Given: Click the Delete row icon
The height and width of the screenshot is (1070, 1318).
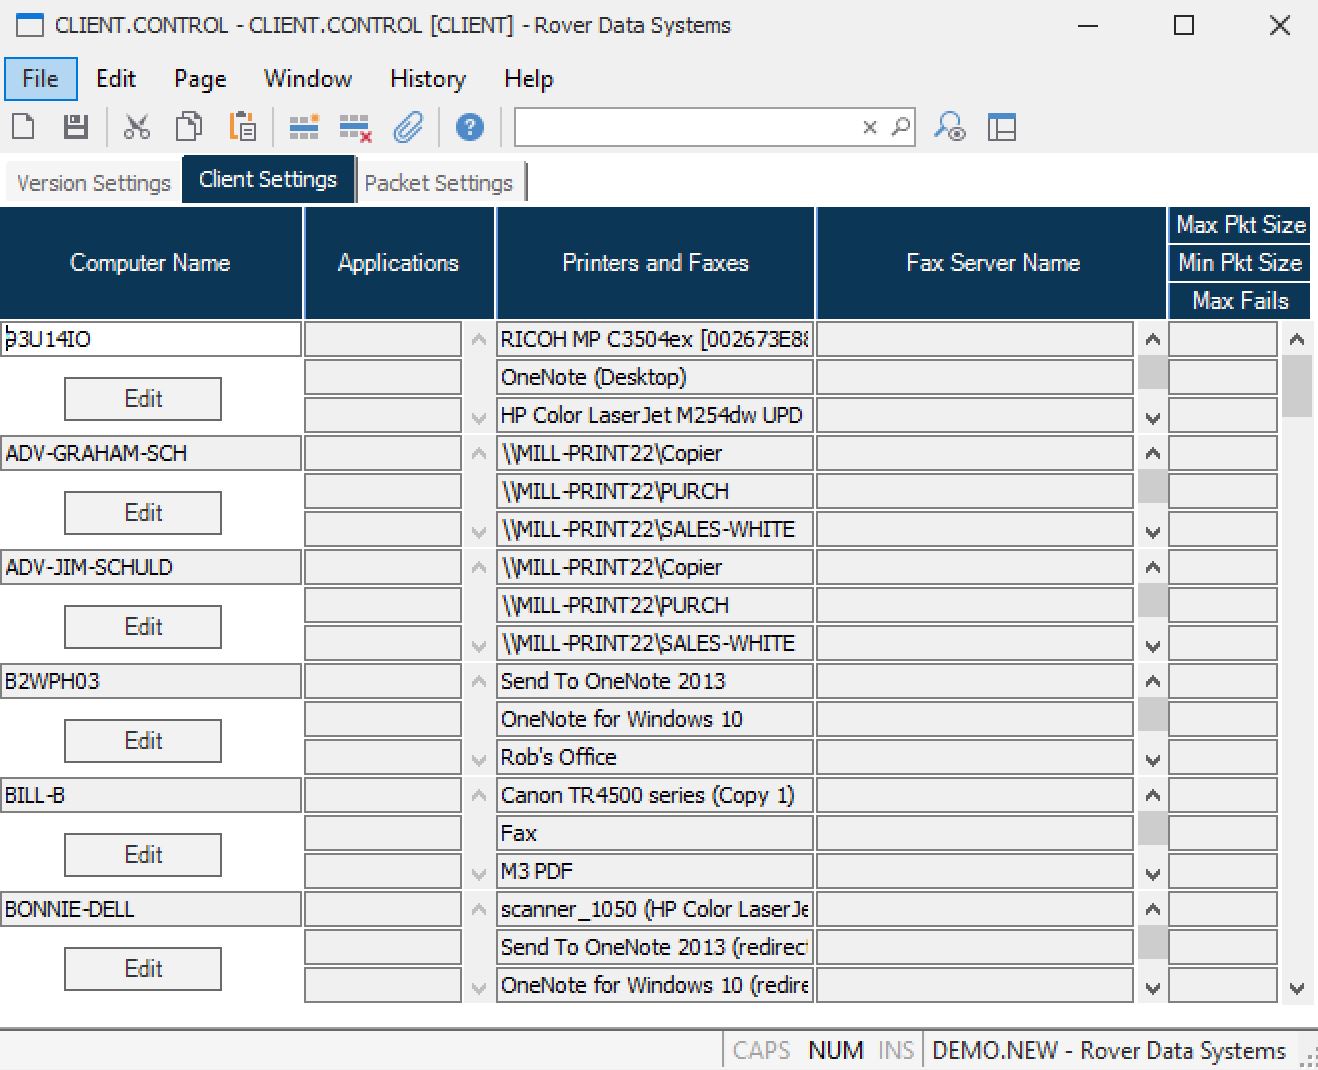Looking at the screenshot, I should [355, 127].
